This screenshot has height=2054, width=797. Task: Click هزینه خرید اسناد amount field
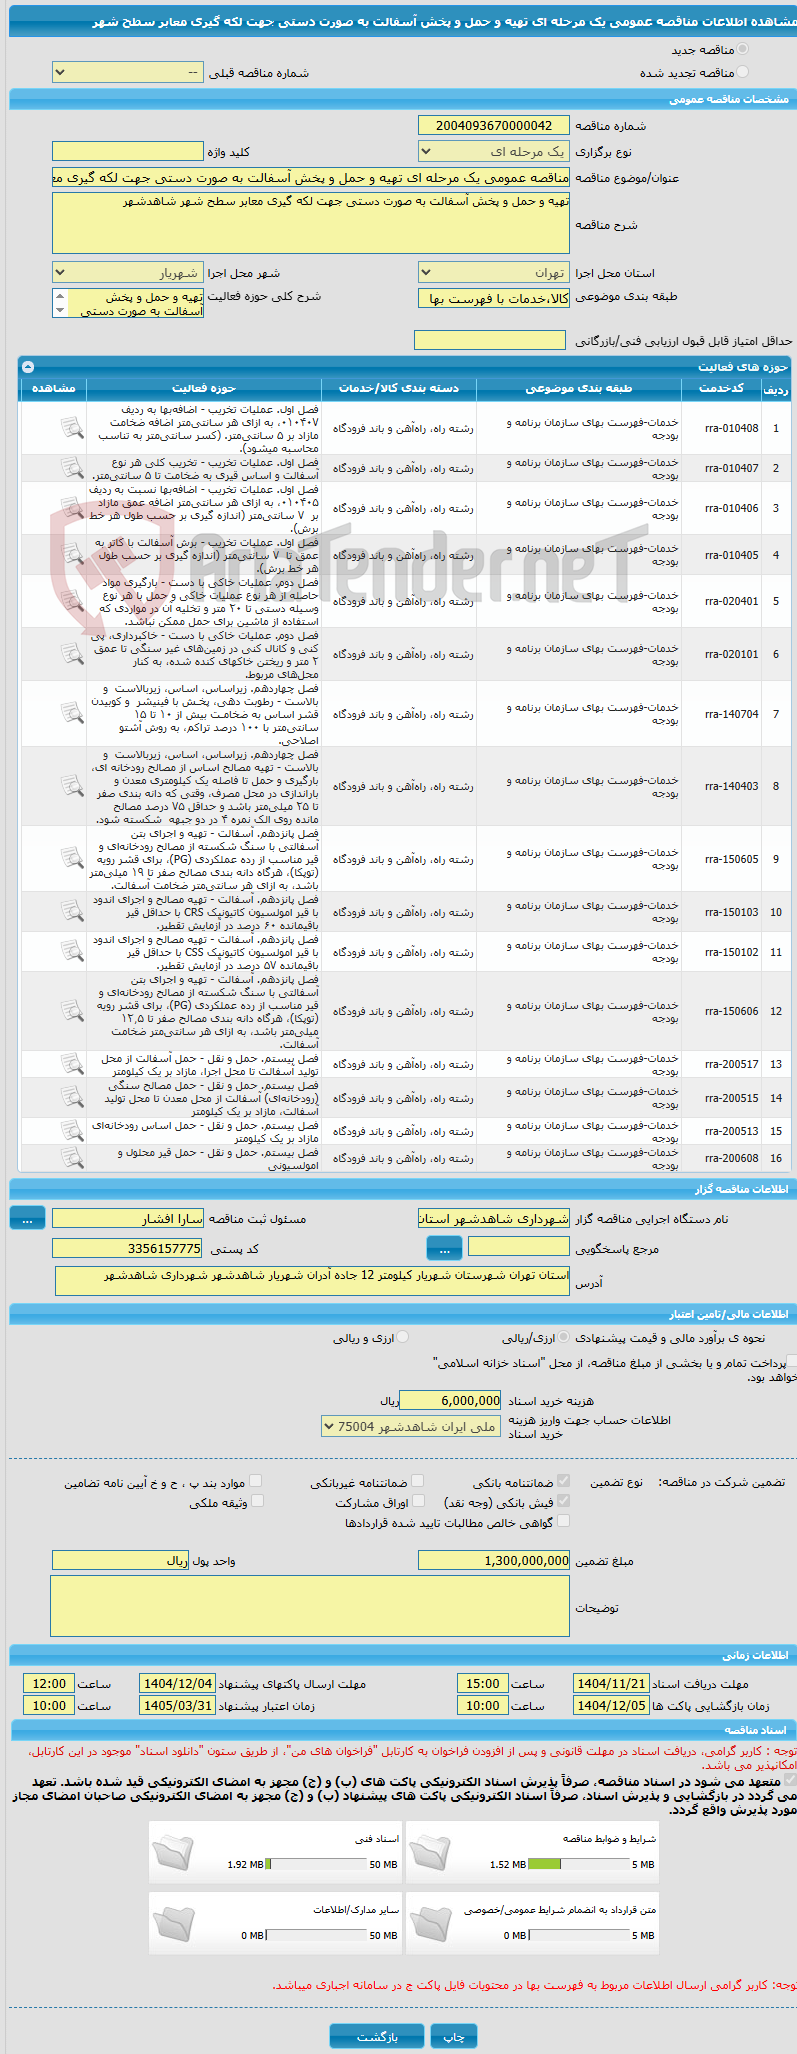[x=451, y=1401]
